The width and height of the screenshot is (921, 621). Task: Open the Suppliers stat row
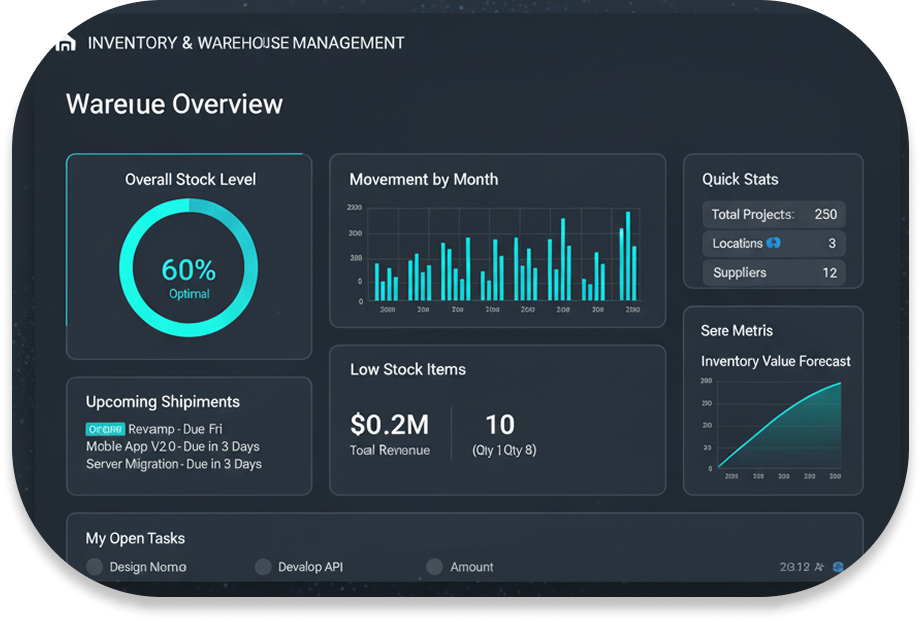[x=773, y=272]
